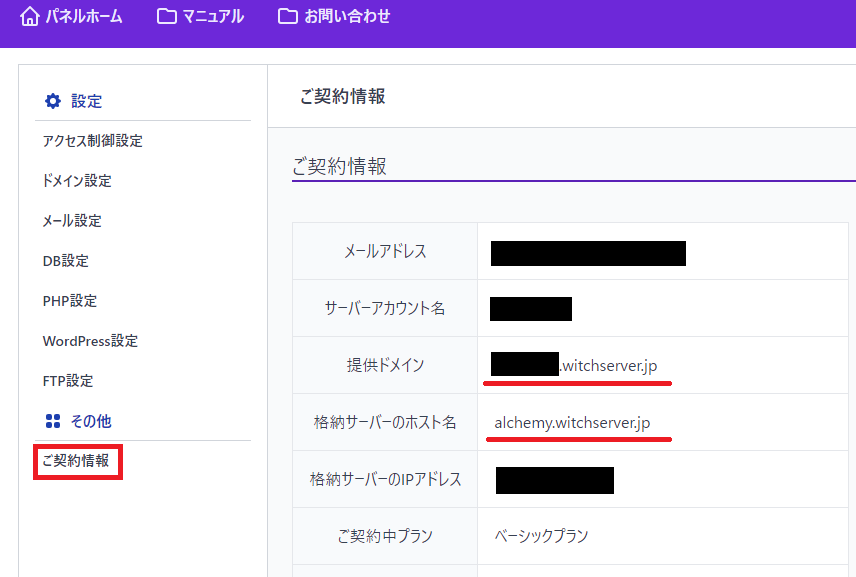Open WordPress設定 in the sidebar

coord(90,341)
